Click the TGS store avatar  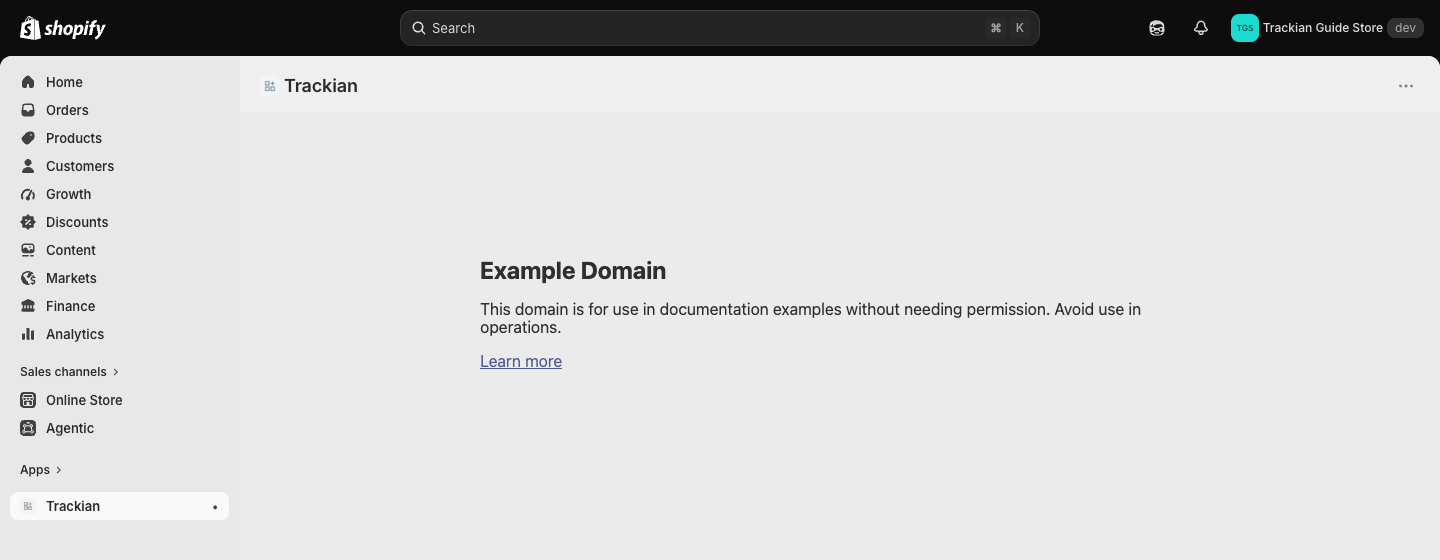click(1245, 28)
